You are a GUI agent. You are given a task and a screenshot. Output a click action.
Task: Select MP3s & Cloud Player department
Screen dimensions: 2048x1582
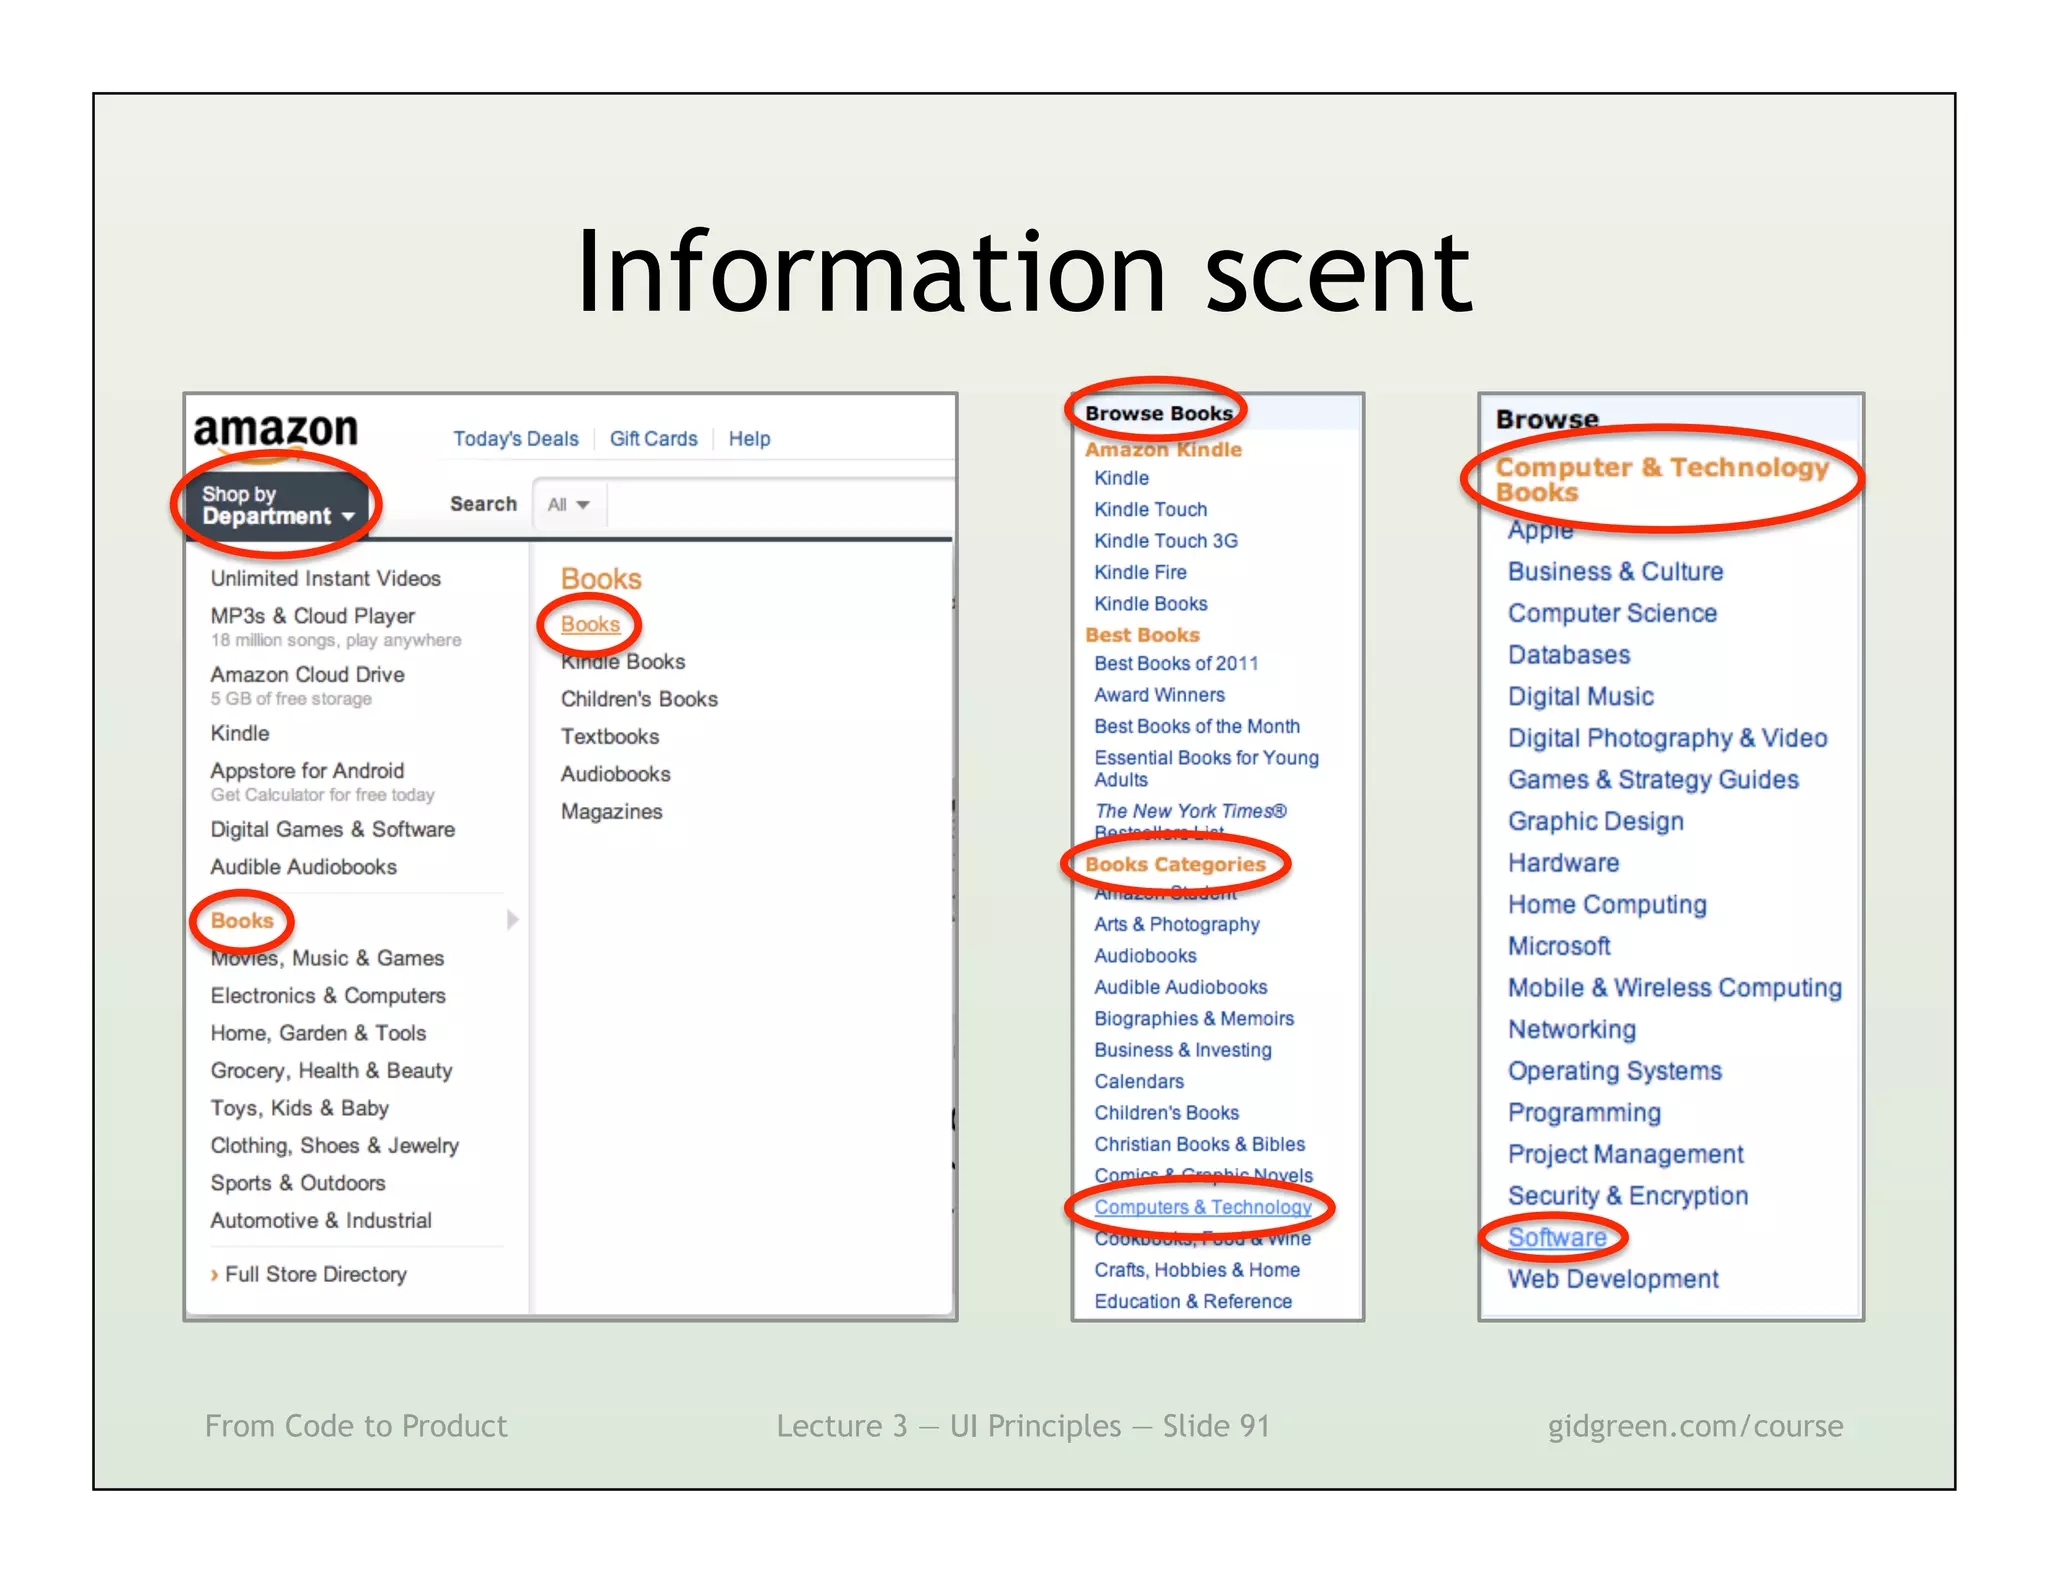click(x=312, y=616)
